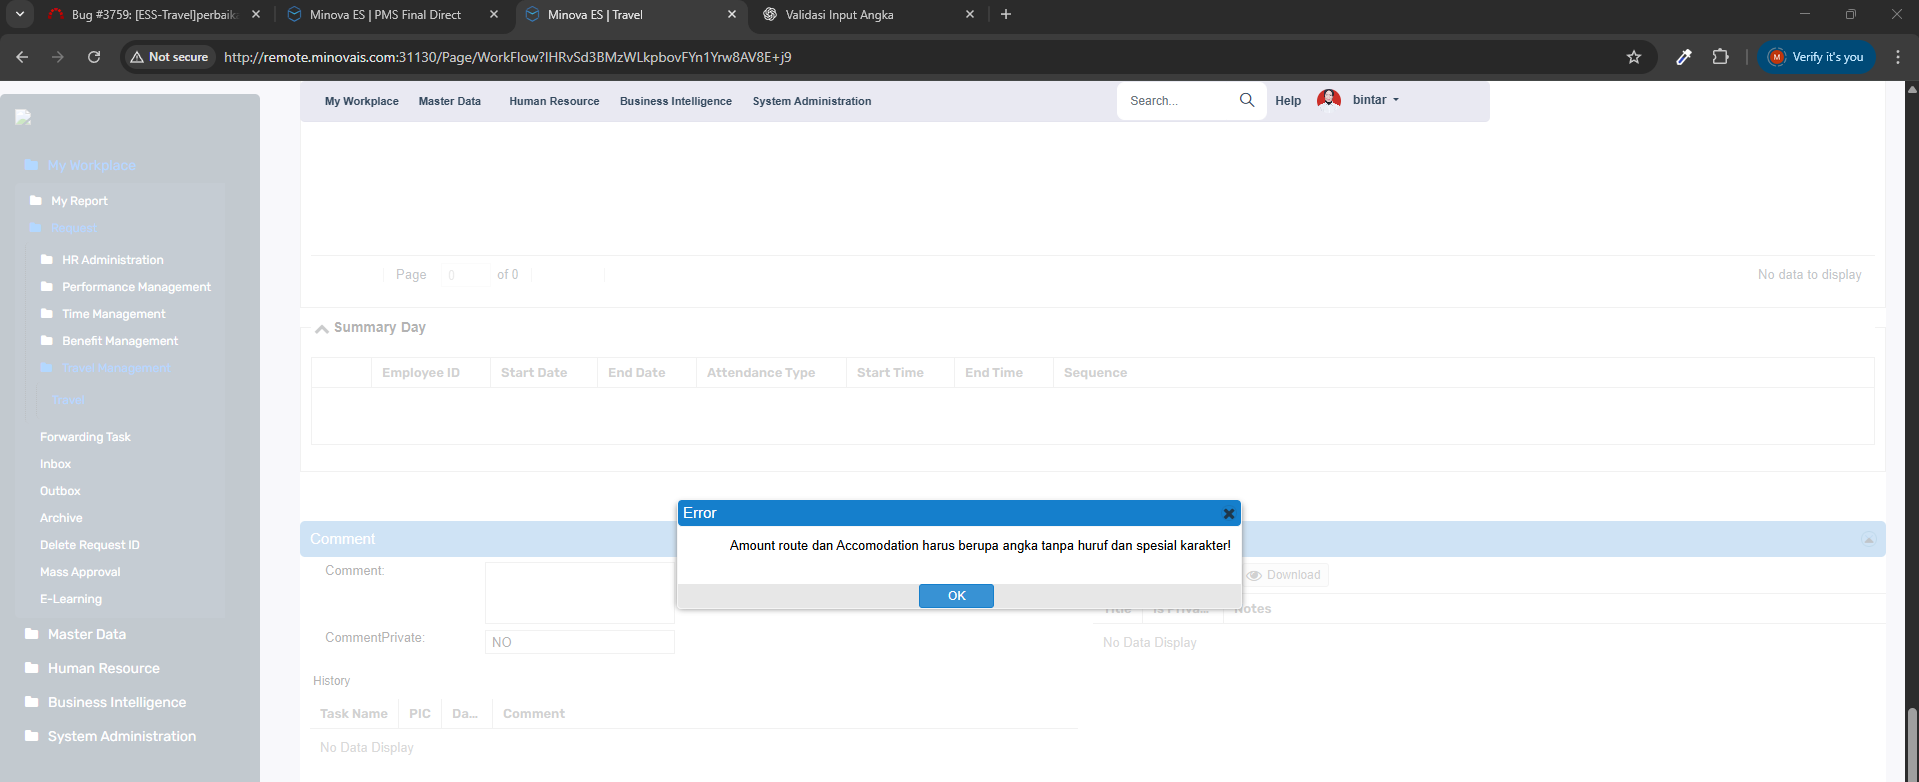The height and width of the screenshot is (782, 1919).
Task: Click the bintar user avatar
Action: [1329, 99]
